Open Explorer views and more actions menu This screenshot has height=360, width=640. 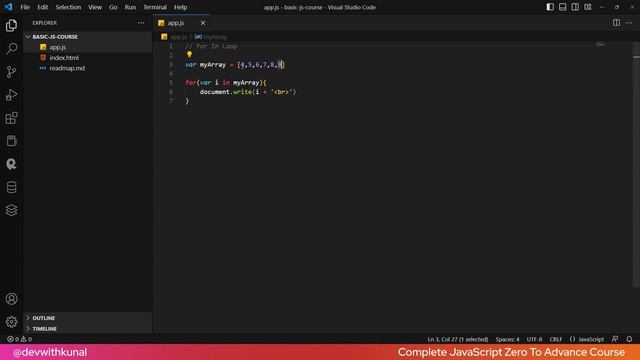pyautogui.click(x=141, y=23)
